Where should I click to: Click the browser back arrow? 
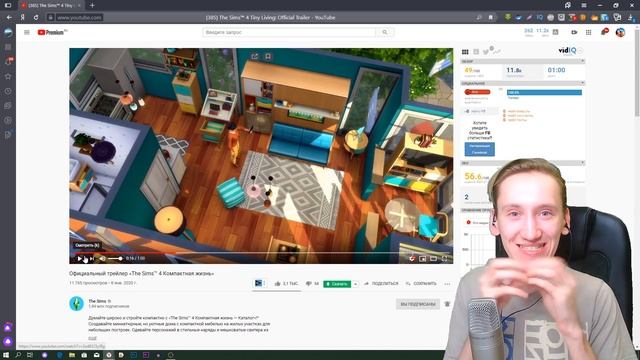click(x=9, y=18)
